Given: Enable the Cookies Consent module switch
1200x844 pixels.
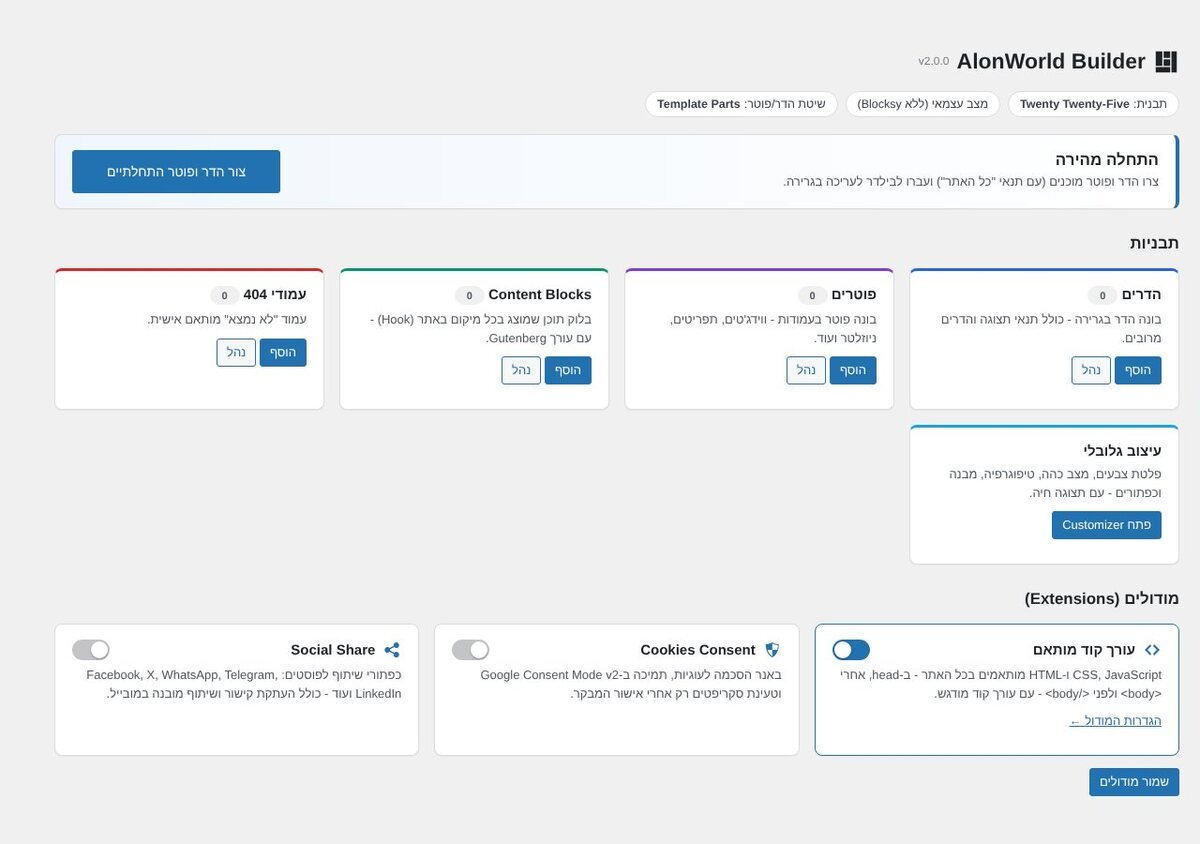Looking at the screenshot, I should tap(471, 650).
